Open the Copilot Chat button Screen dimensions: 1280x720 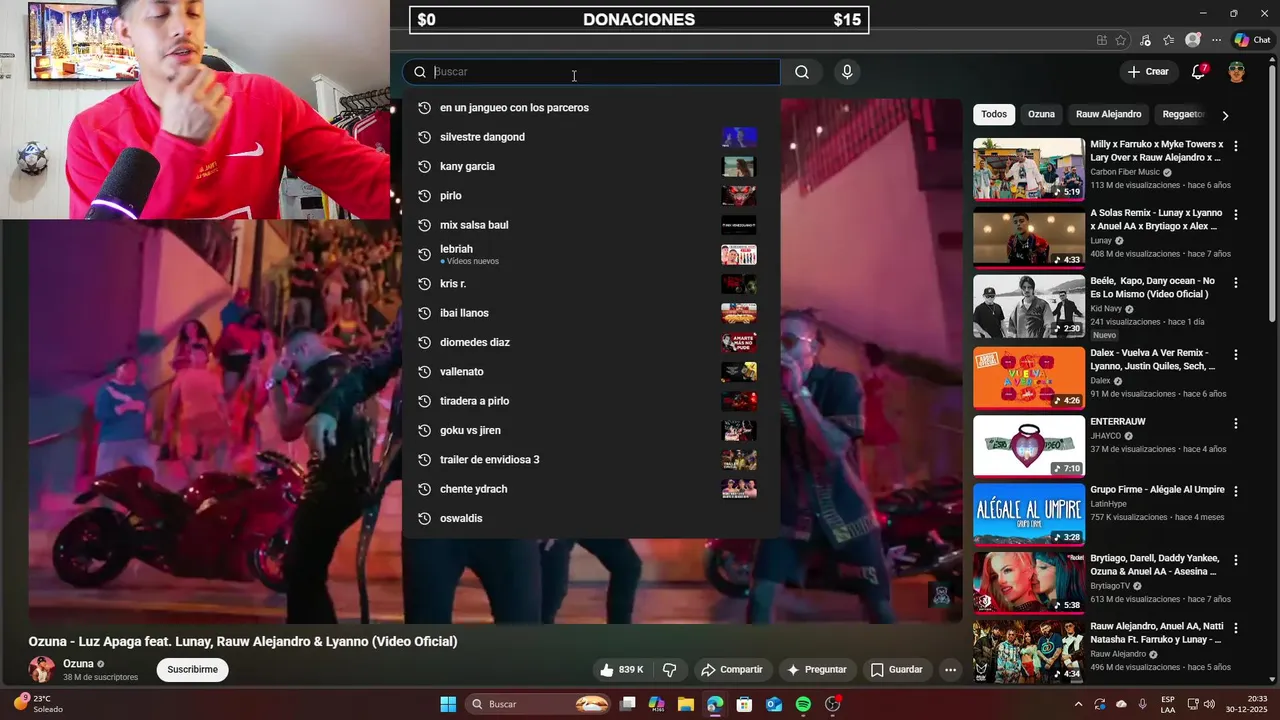(x=1252, y=40)
